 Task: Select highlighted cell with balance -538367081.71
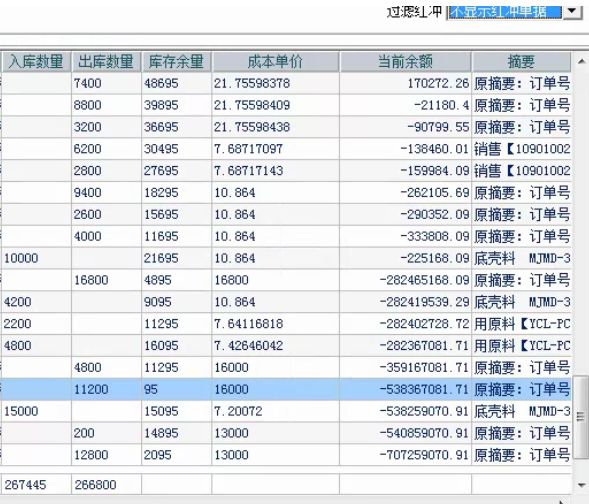pos(405,389)
